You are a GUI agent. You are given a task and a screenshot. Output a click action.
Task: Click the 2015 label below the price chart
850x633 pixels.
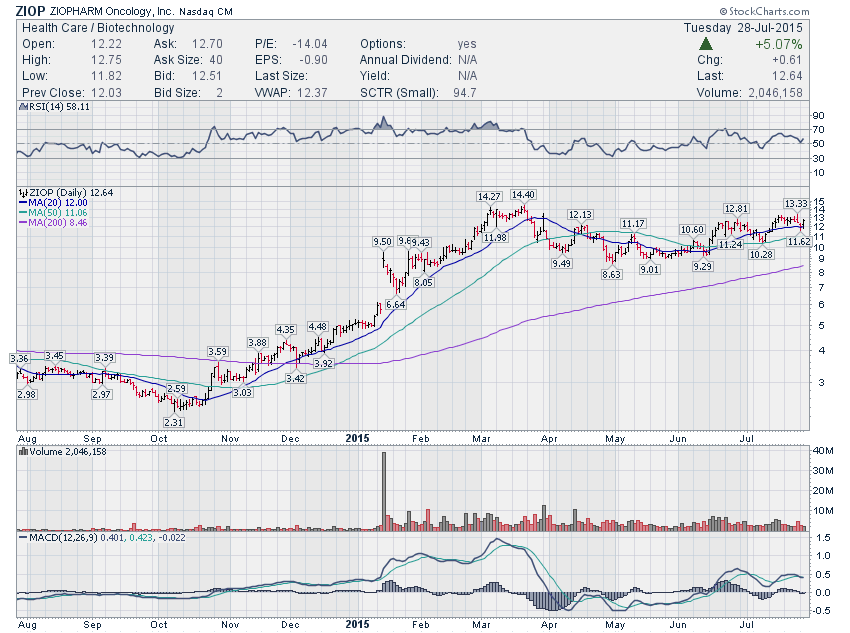(x=357, y=438)
